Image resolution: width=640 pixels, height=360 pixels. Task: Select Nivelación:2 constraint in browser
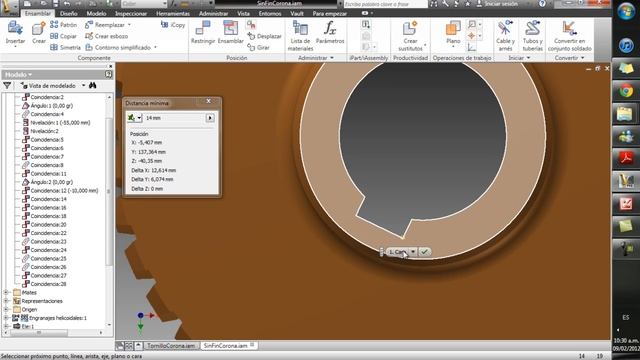(x=40, y=131)
